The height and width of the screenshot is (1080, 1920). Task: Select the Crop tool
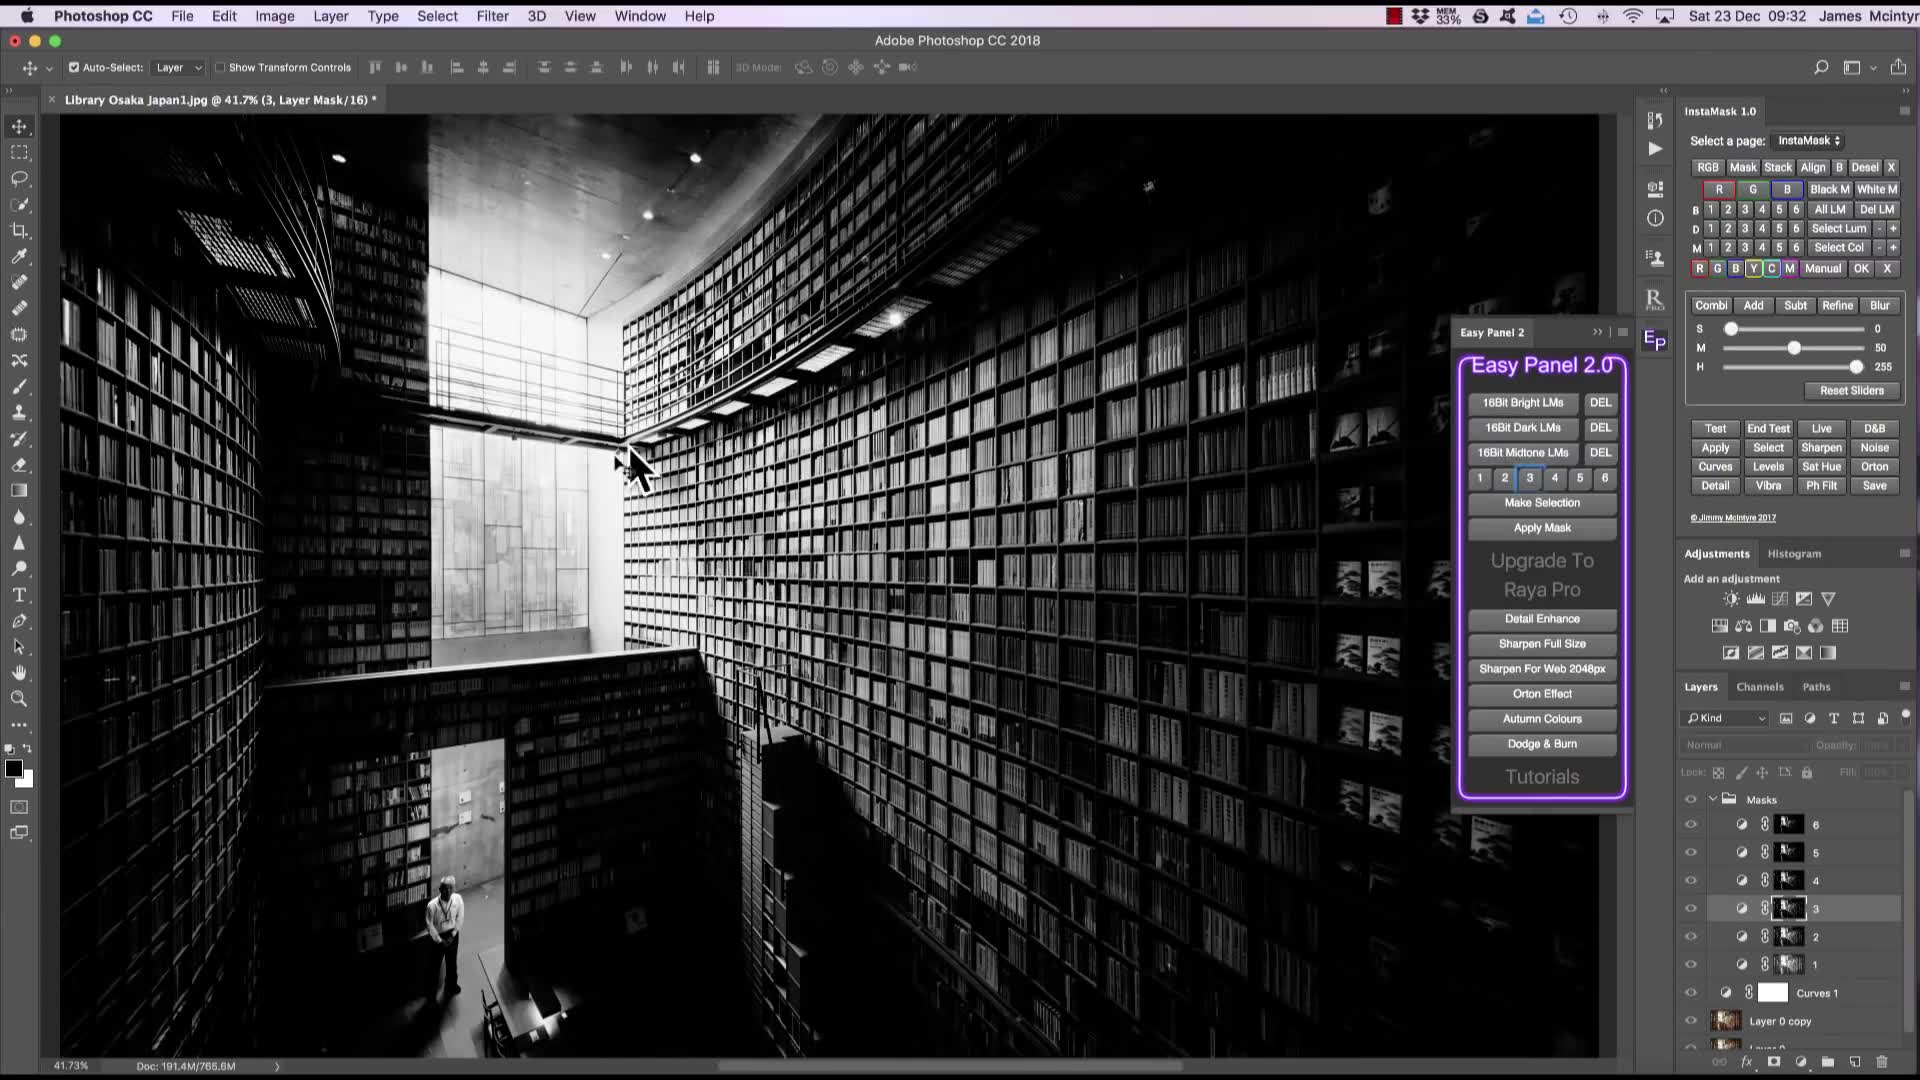coord(19,230)
